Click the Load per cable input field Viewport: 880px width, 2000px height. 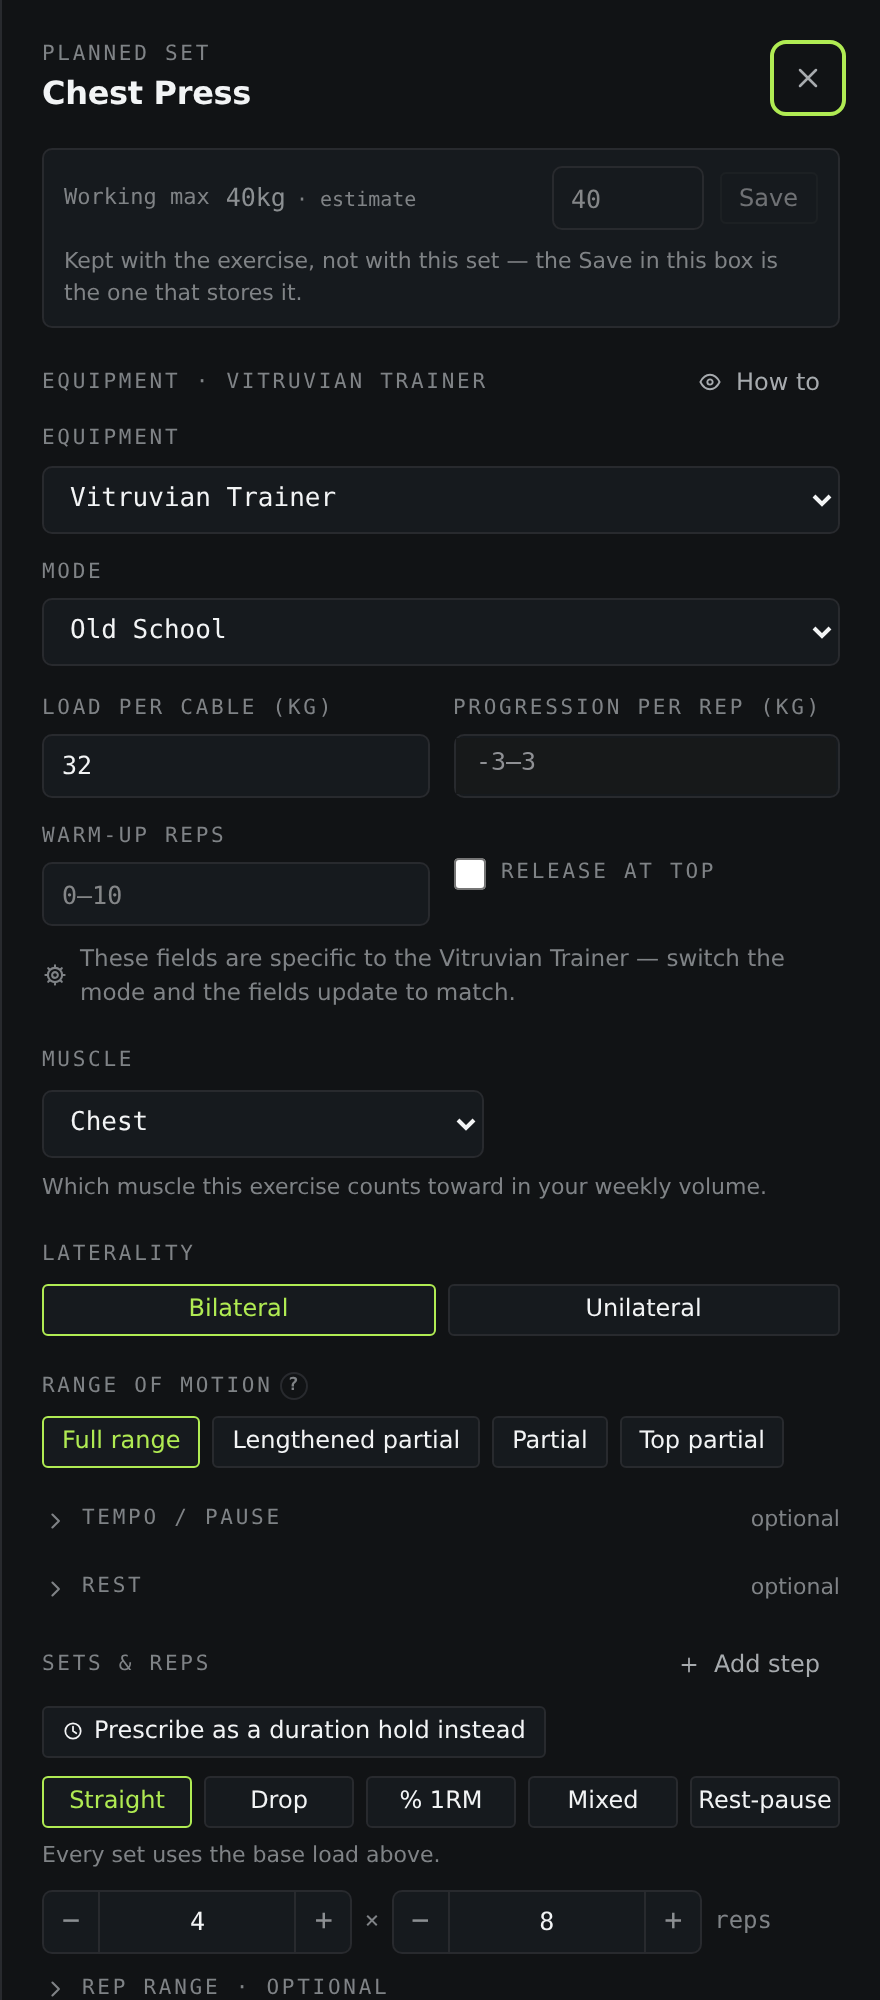click(x=236, y=765)
